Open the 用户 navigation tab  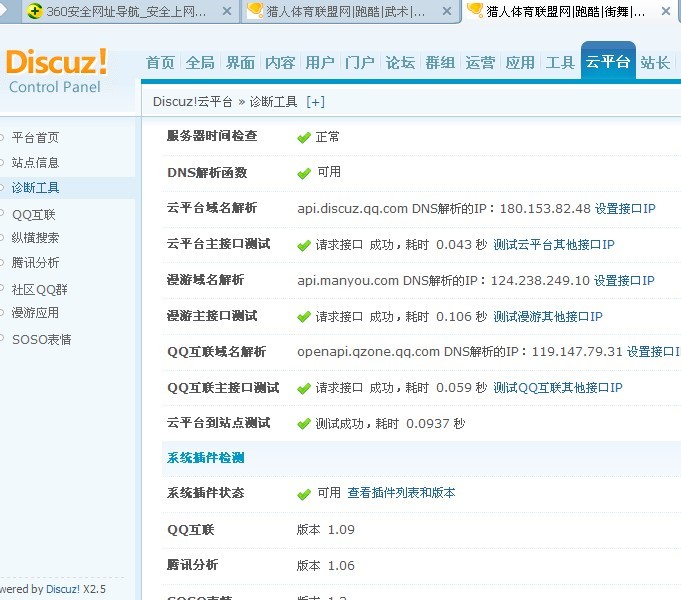tap(320, 63)
